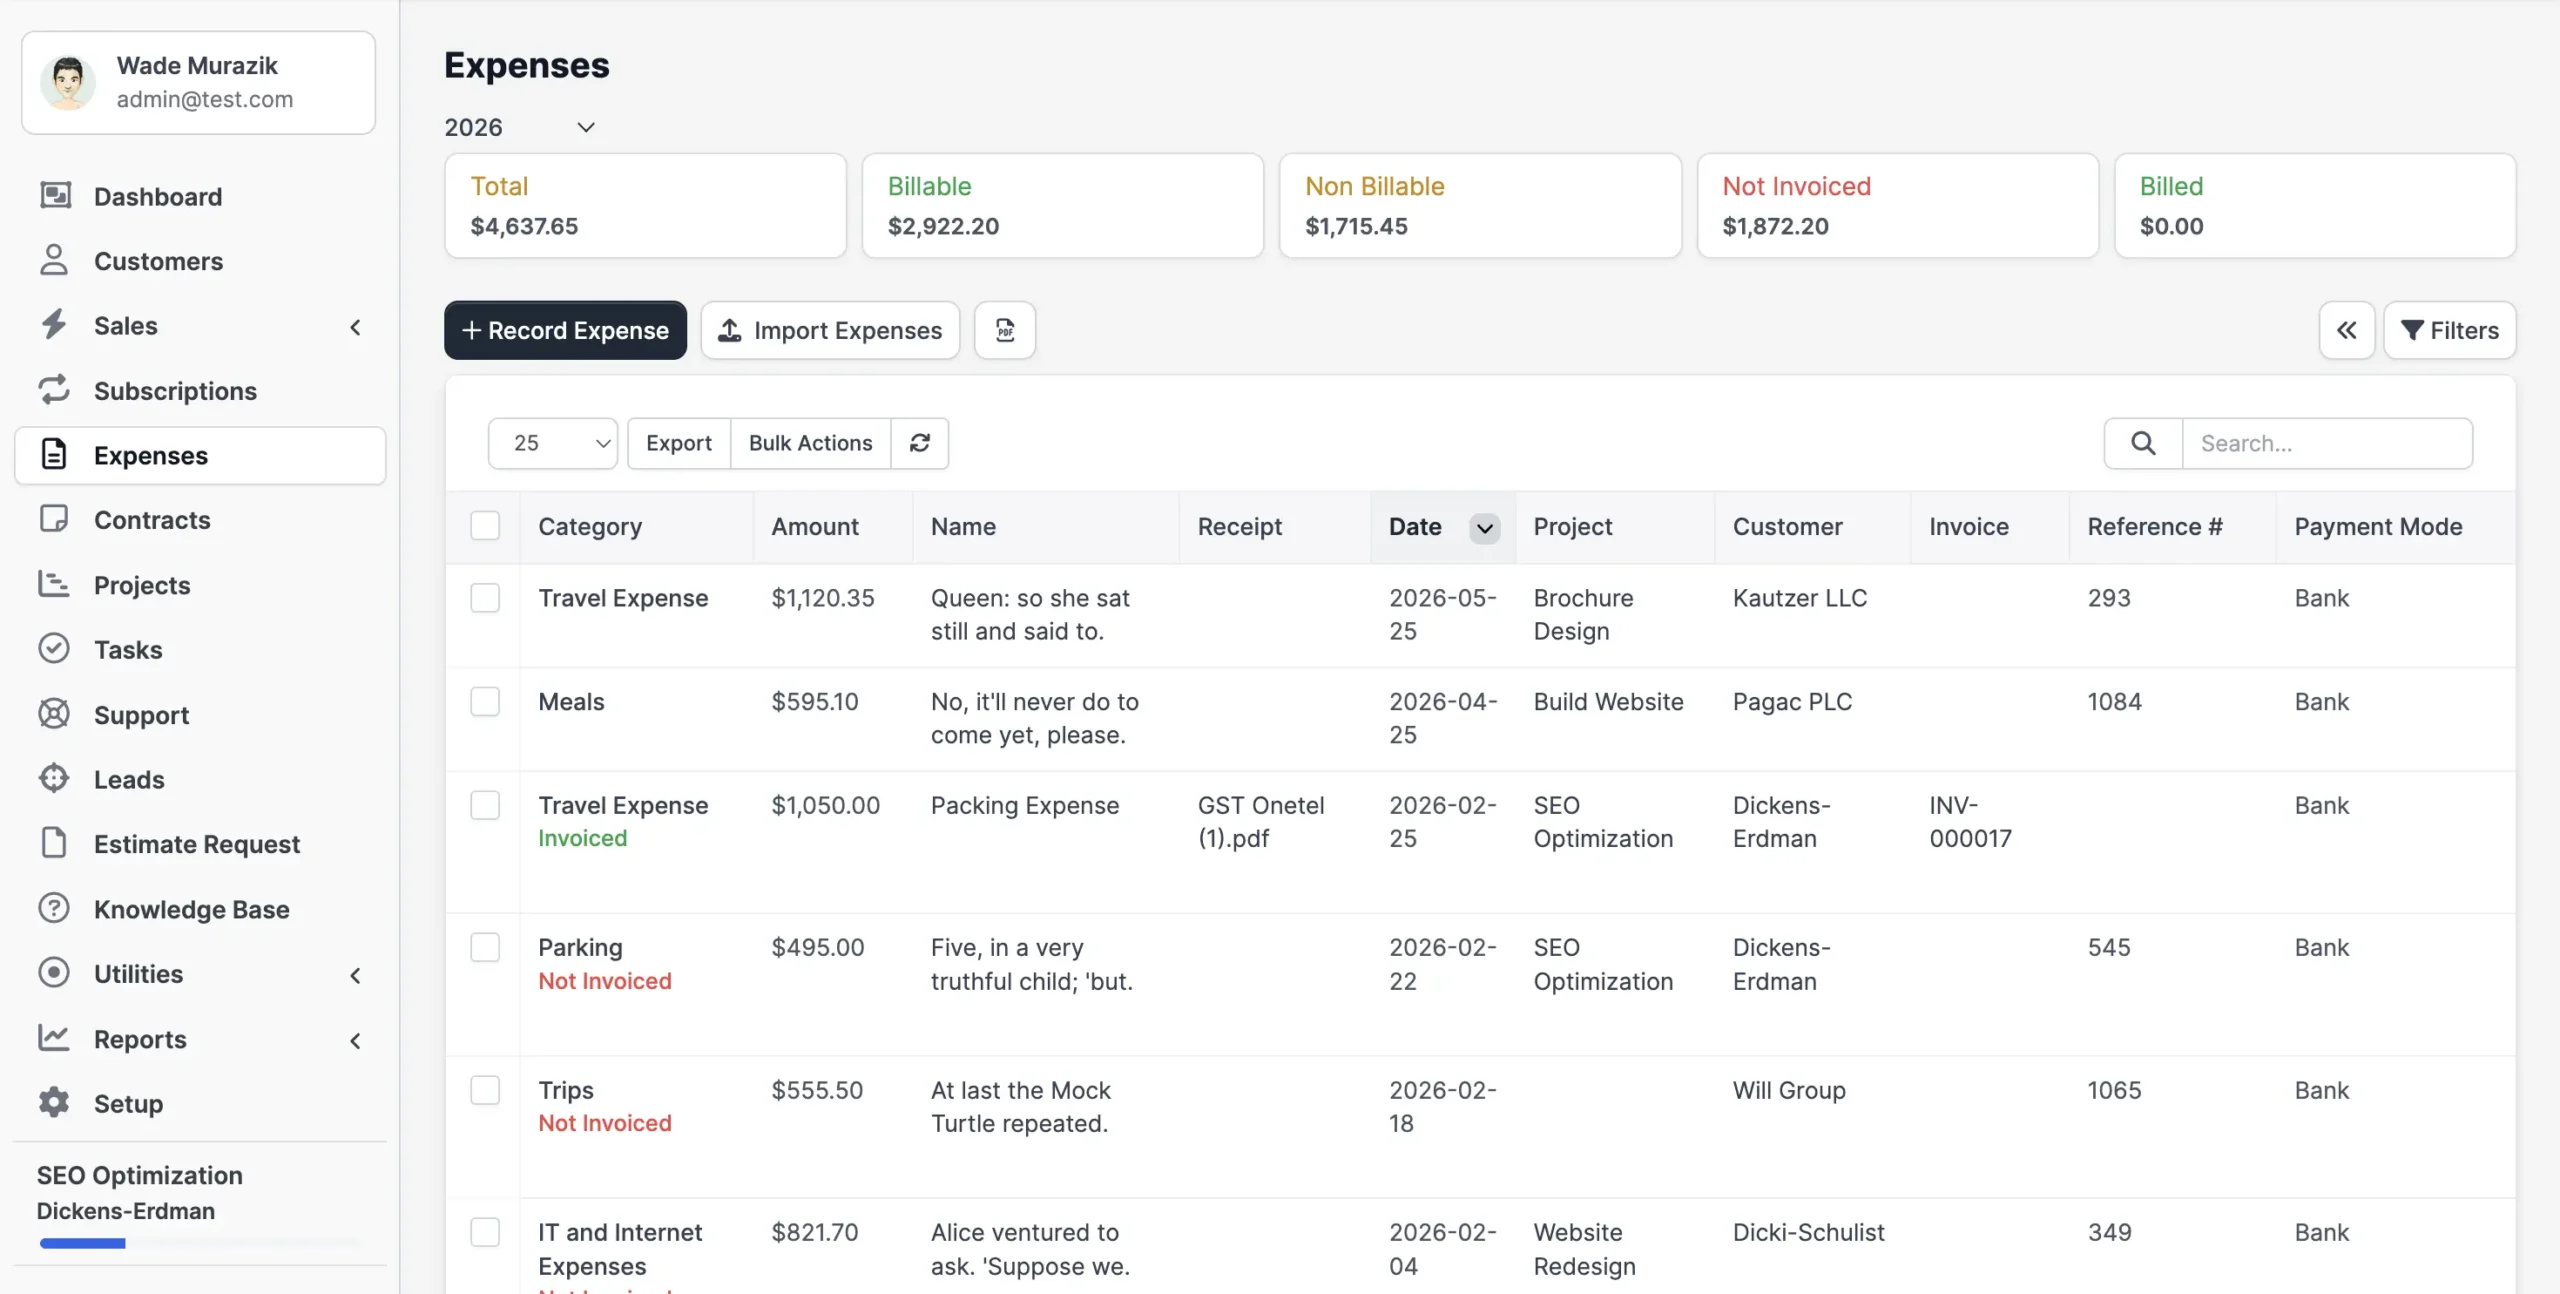Select the Parking expense row checkbox

(x=485, y=946)
